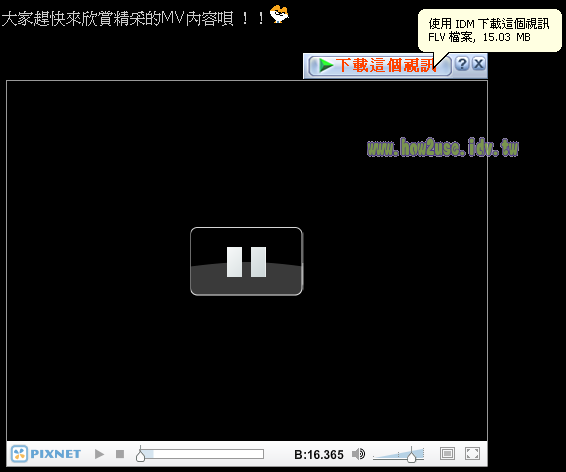
Task: Click the middle of the video progress bar
Action: pos(201,454)
